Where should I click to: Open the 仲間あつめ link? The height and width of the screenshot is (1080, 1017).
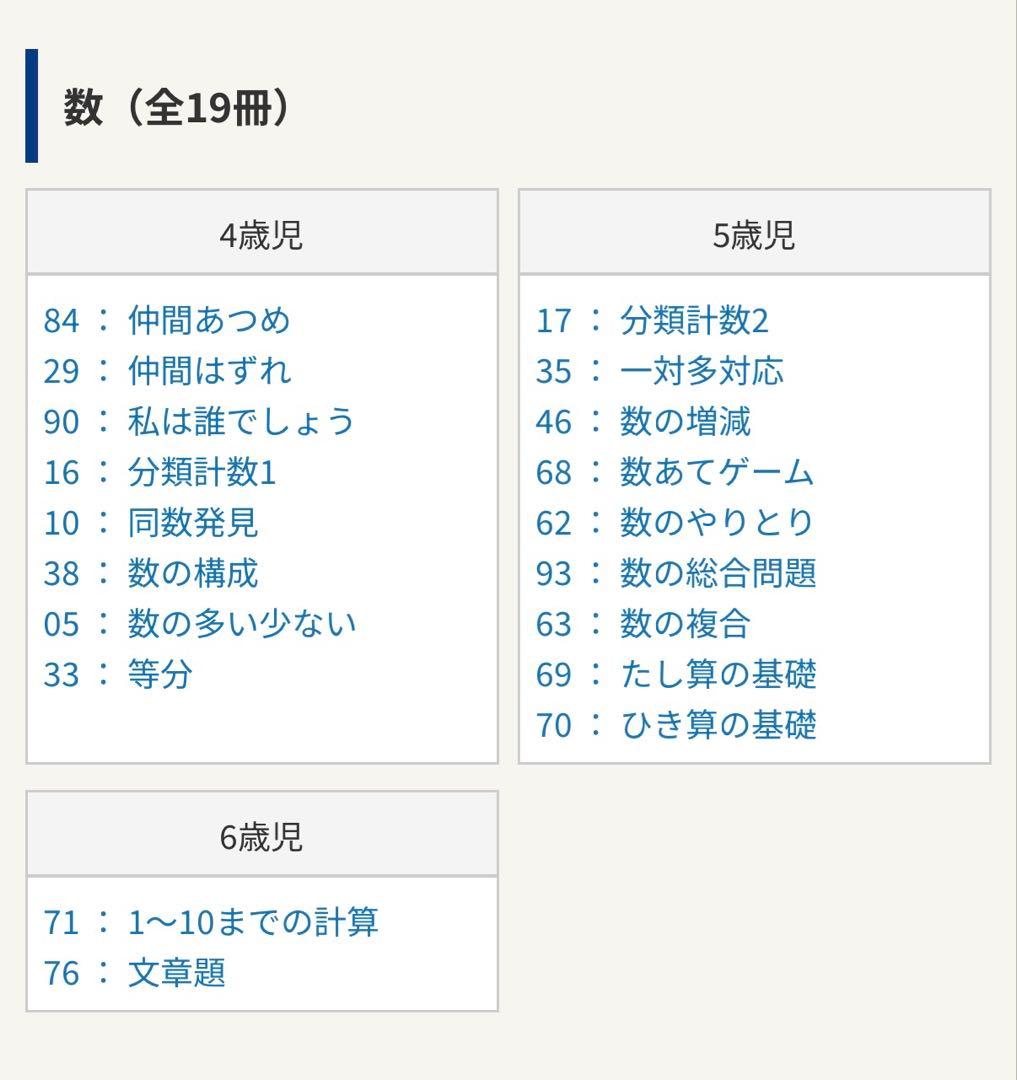coord(210,320)
